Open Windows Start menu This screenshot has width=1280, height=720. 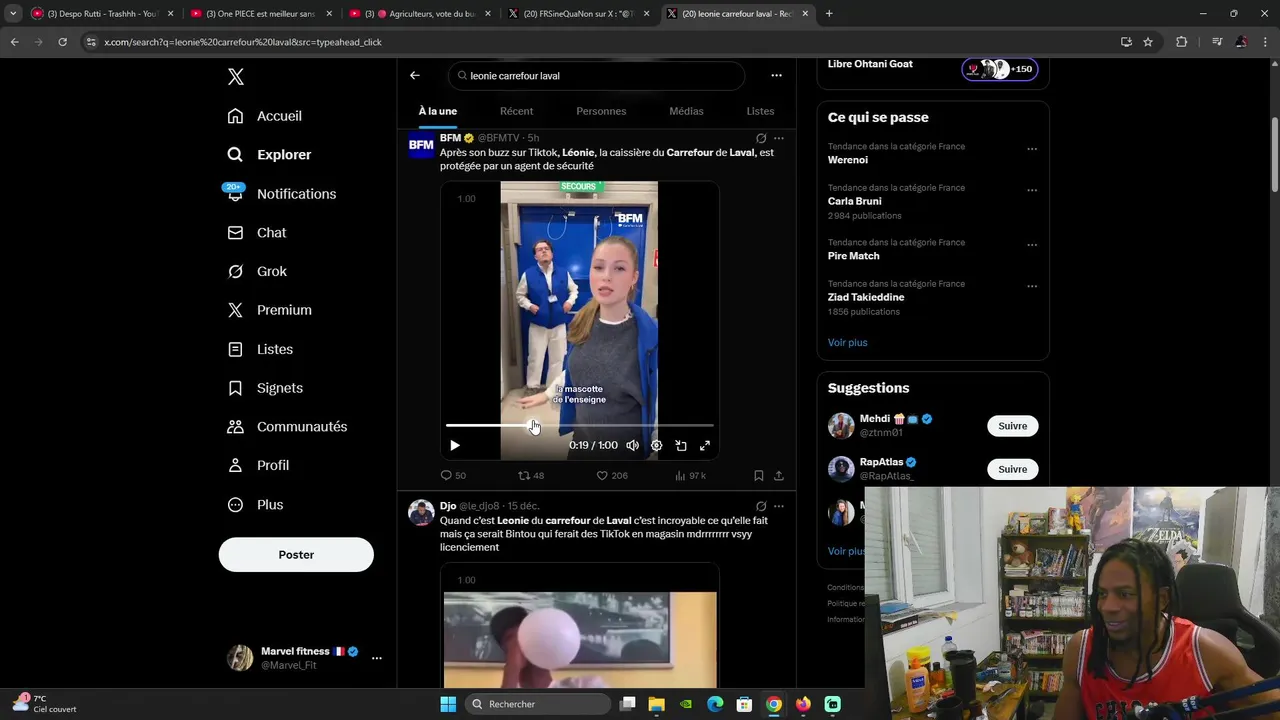[x=448, y=704]
